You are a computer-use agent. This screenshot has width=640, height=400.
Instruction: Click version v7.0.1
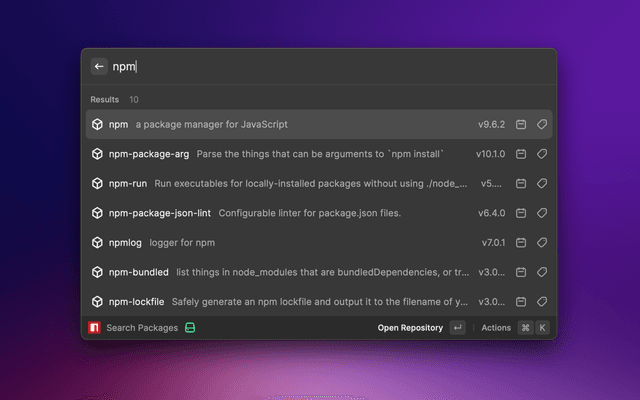tap(493, 243)
